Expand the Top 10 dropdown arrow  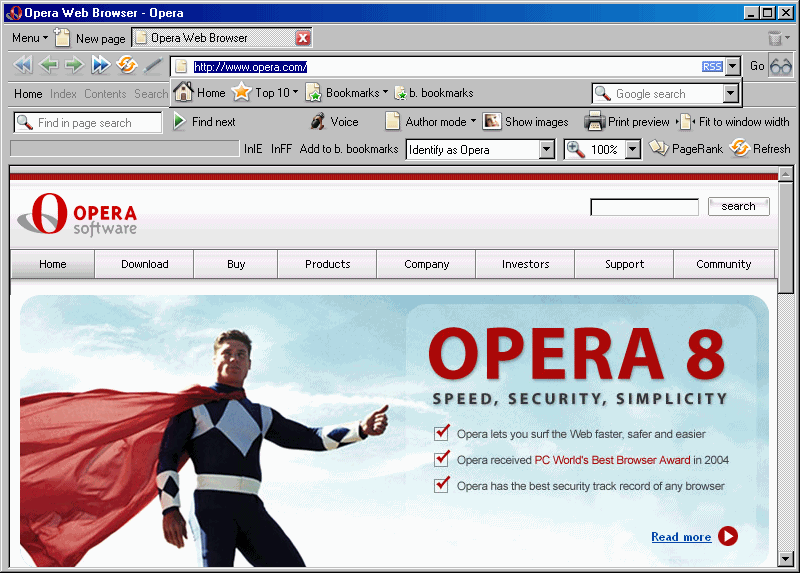pyautogui.click(x=295, y=92)
